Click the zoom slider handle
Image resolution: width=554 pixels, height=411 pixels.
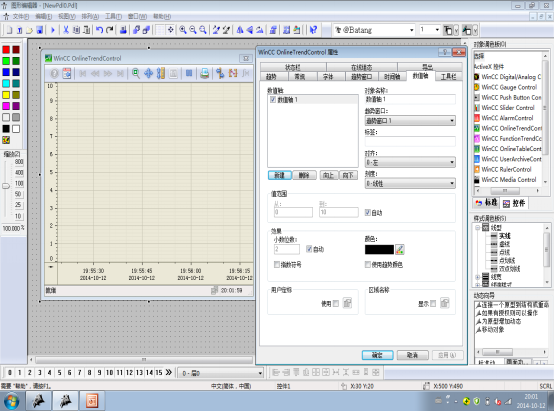[x=6, y=186]
